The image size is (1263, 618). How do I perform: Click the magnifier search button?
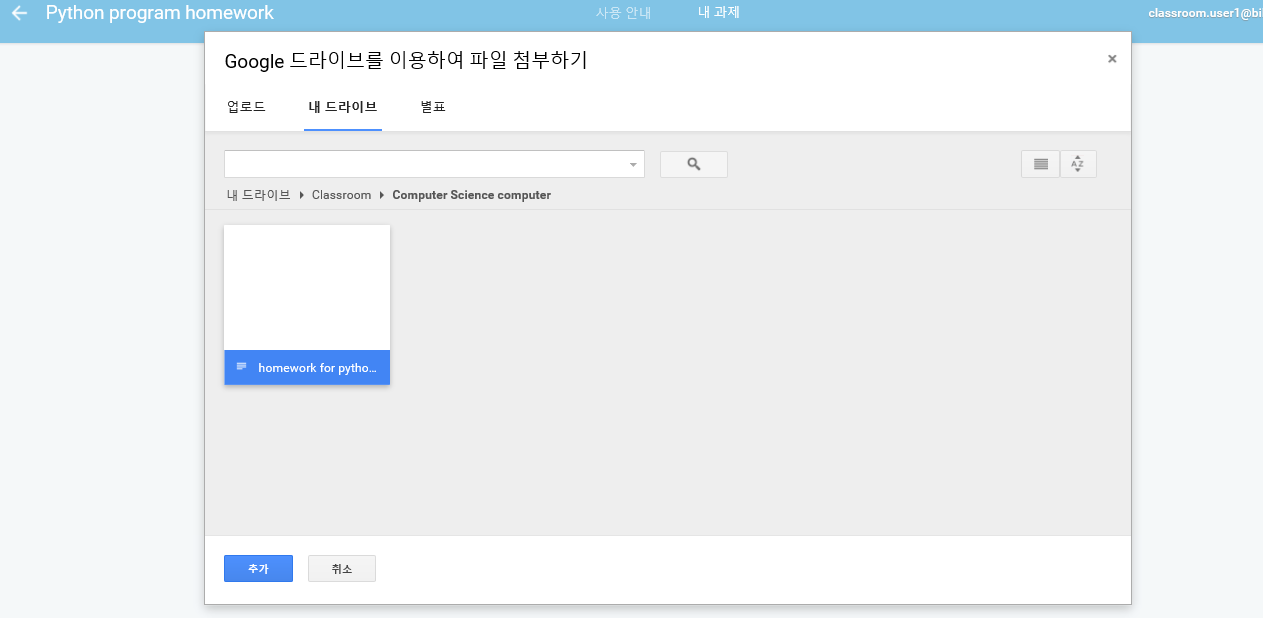point(693,164)
